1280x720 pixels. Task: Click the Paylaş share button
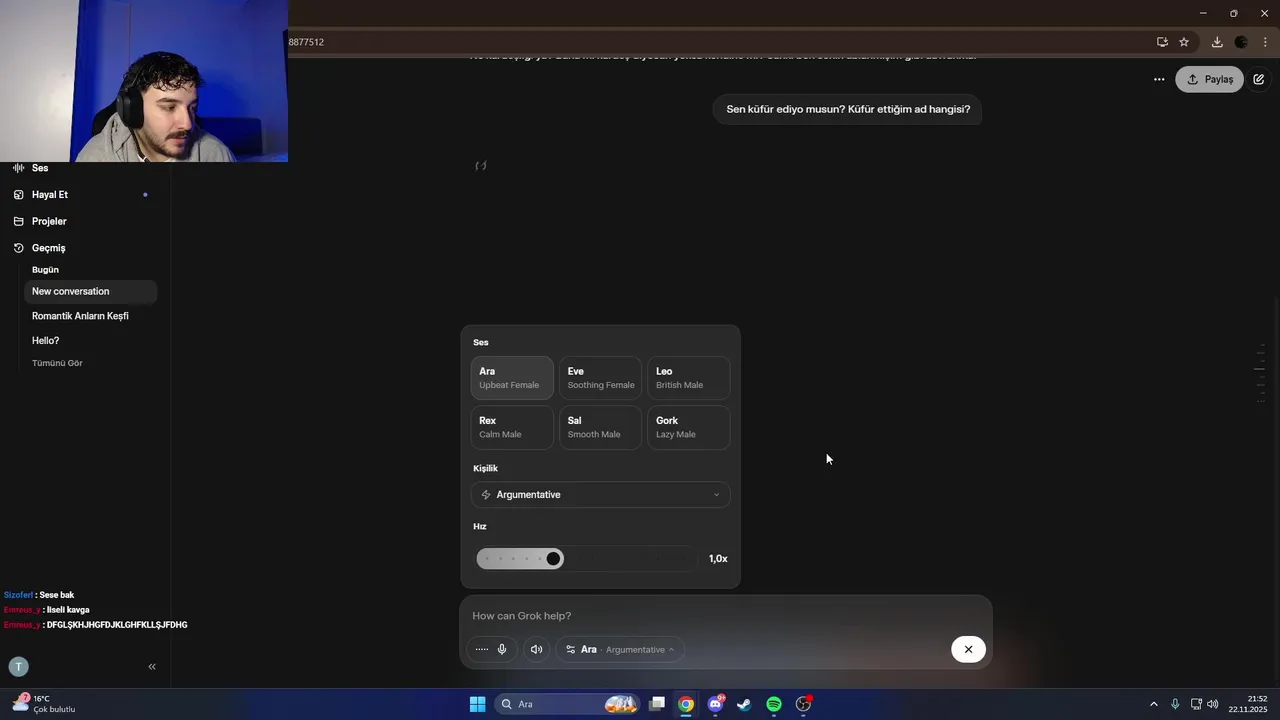tap(1209, 79)
